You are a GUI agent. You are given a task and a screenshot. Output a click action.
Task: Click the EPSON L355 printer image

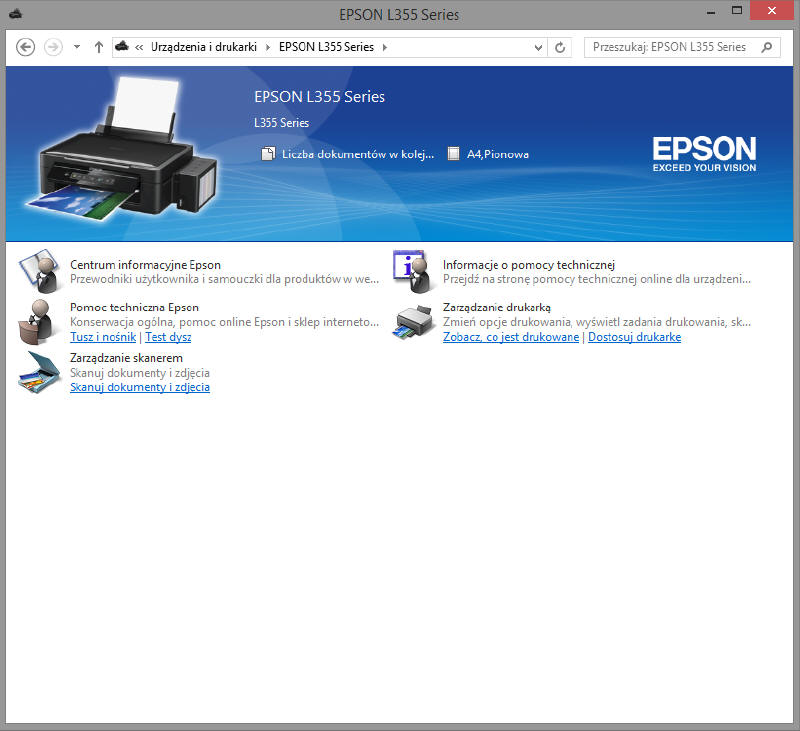pyautogui.click(x=123, y=151)
